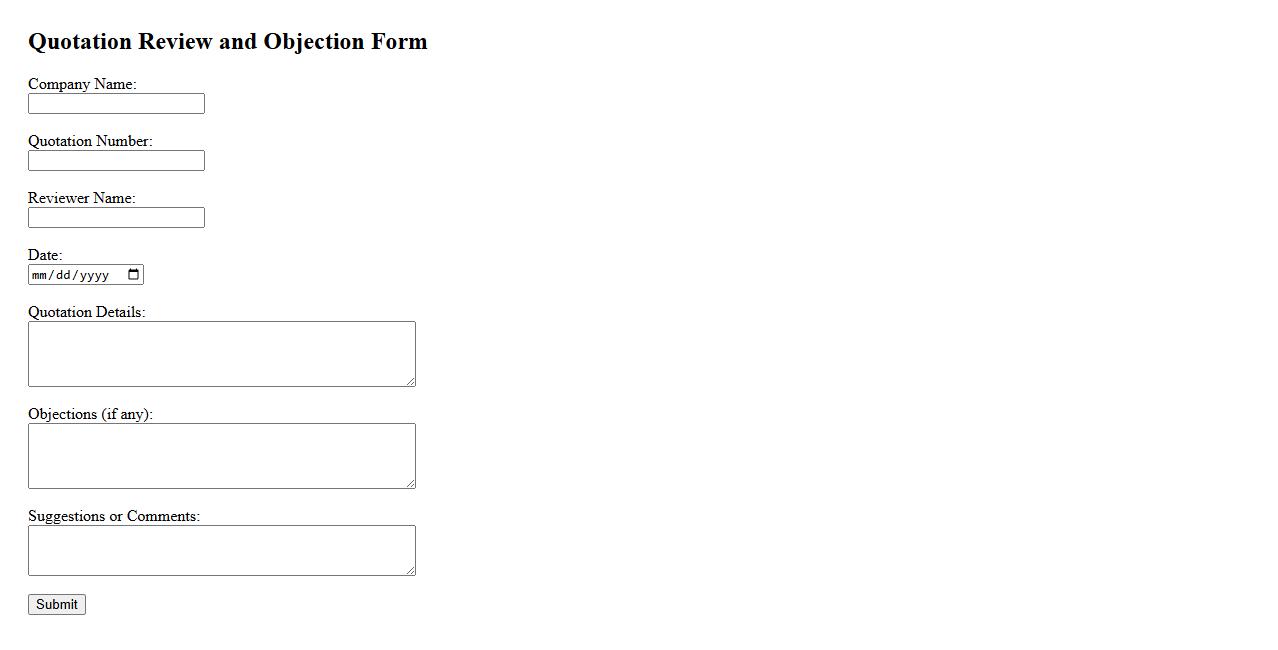Click the resize corner of Suggestions or Comments box

(410, 570)
